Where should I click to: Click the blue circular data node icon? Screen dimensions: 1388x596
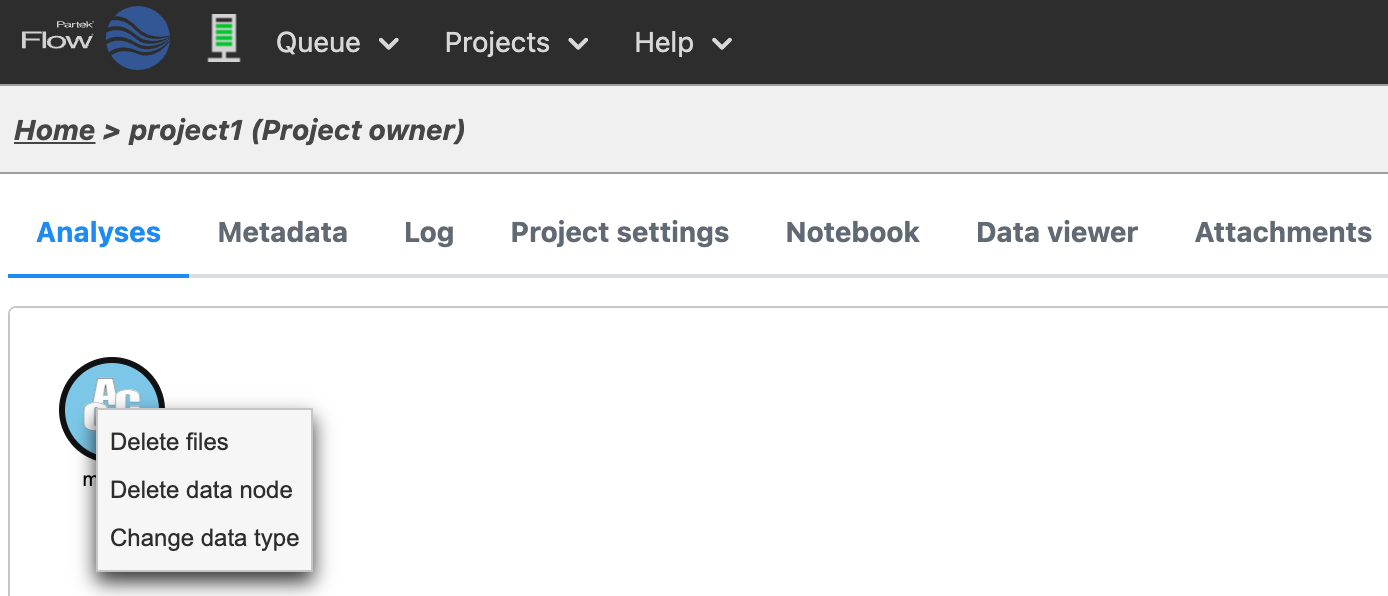click(x=112, y=385)
